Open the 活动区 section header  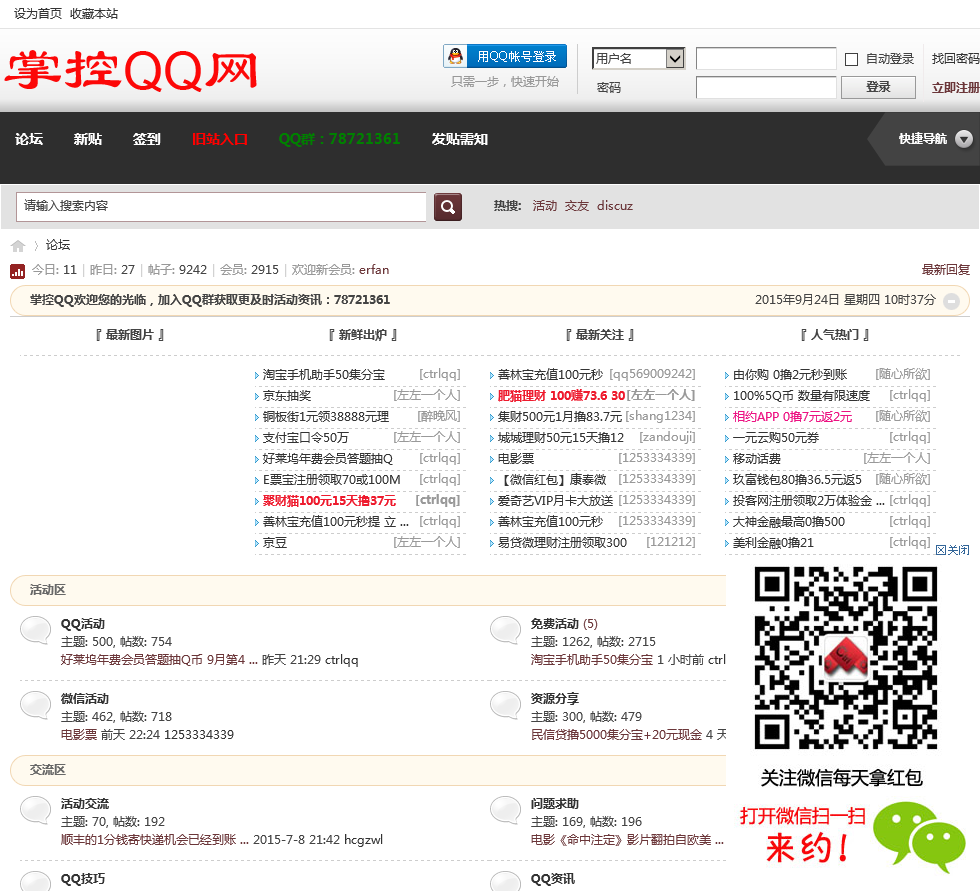click(x=48, y=590)
